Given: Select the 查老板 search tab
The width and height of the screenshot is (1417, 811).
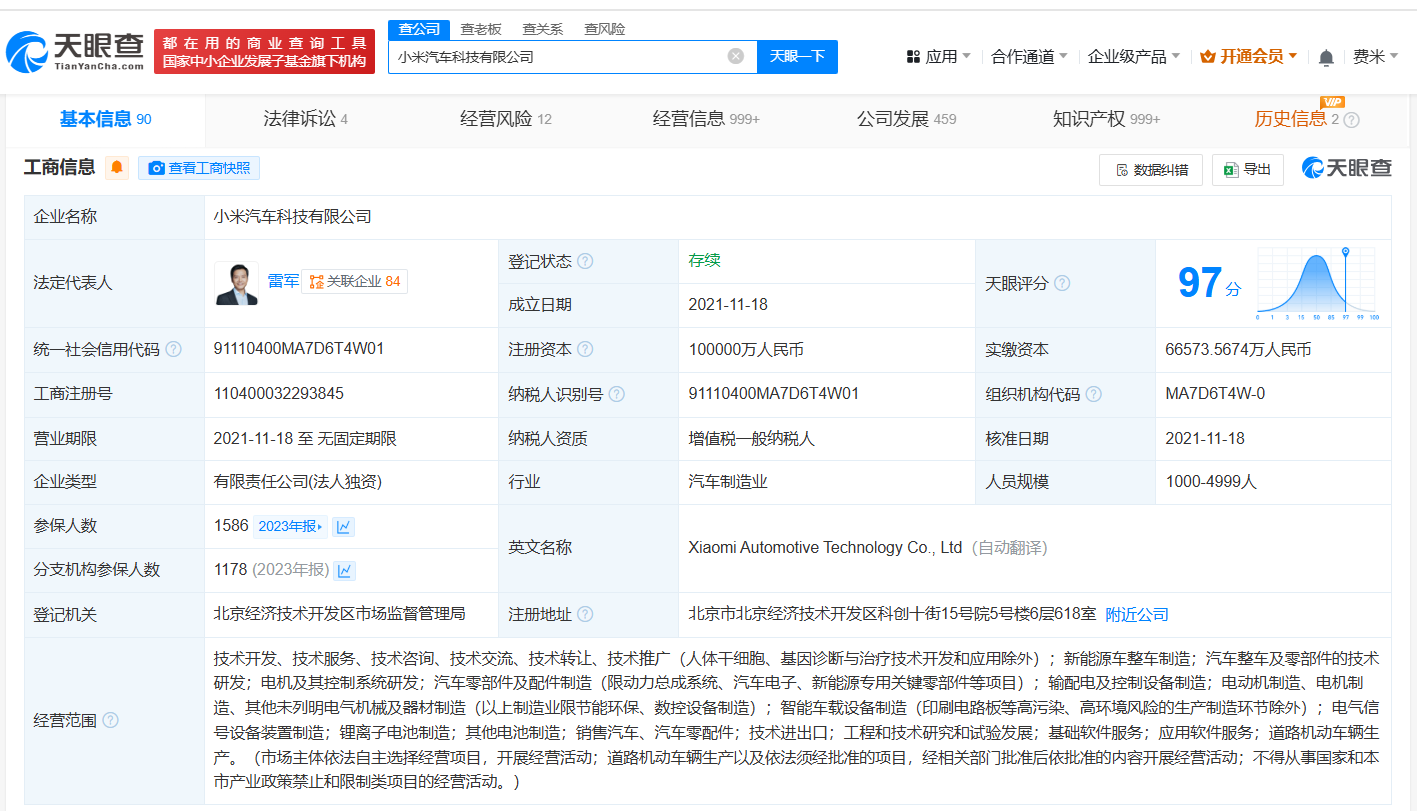Looking at the screenshot, I should click(481, 29).
